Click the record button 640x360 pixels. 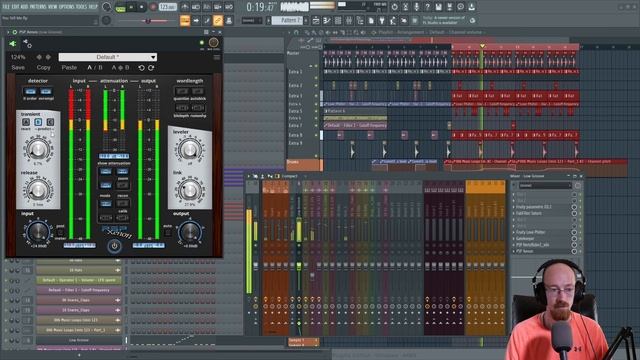pos(153,7)
